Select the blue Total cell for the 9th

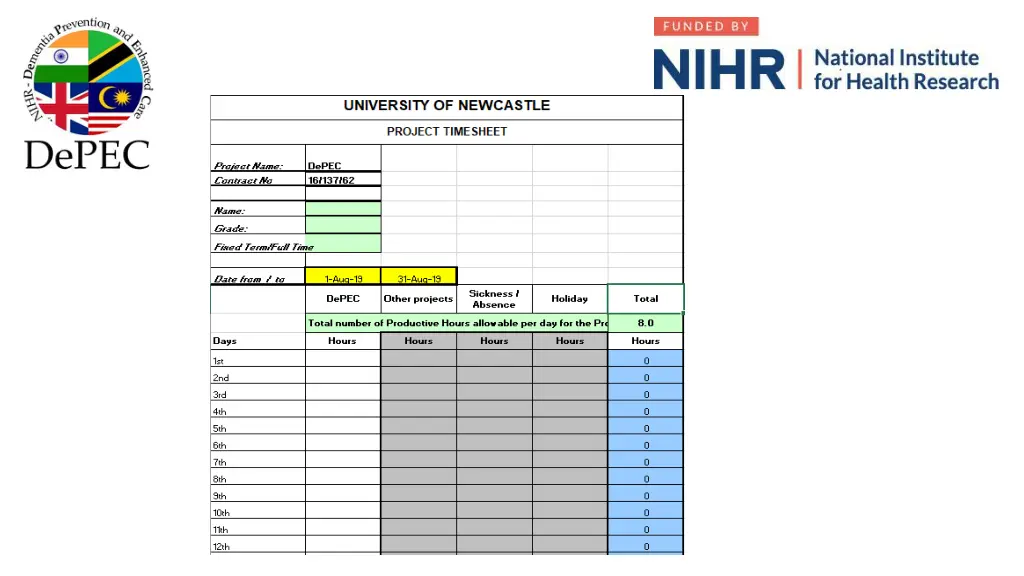pos(645,493)
